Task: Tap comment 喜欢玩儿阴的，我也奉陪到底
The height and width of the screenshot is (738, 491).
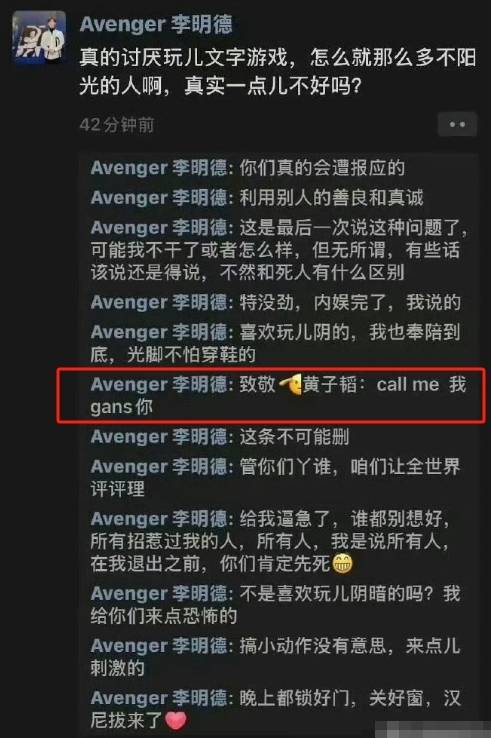Action: point(276,344)
